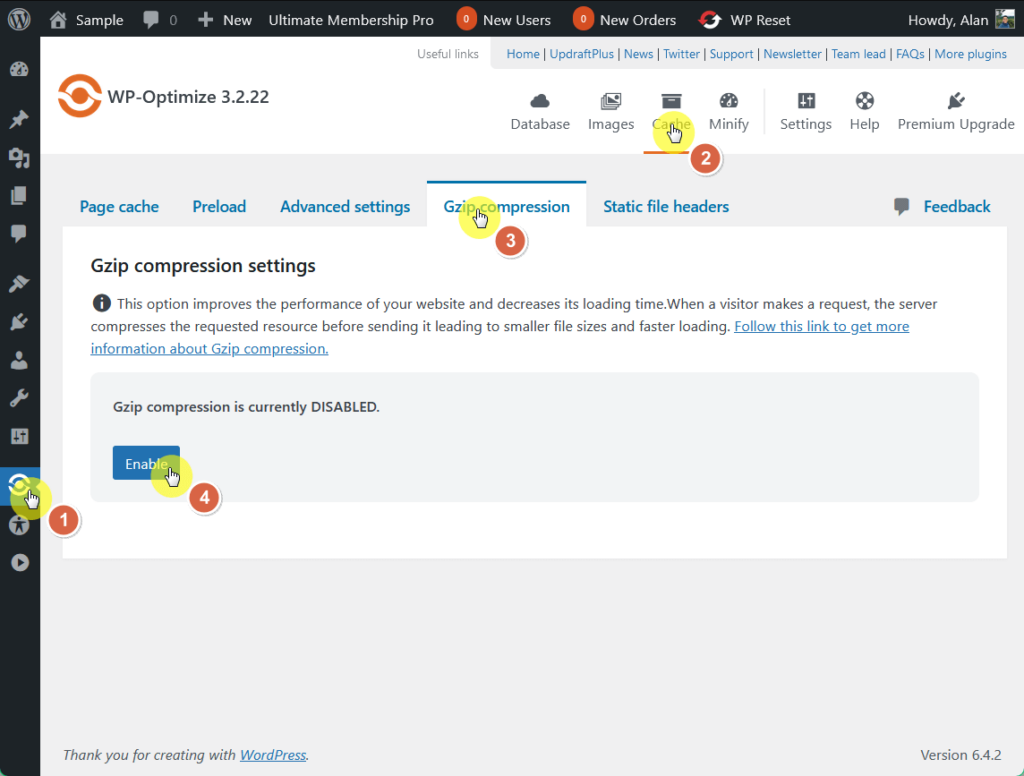This screenshot has width=1024, height=776.
Task: Click the info icon beside description
Action: [x=101, y=303]
